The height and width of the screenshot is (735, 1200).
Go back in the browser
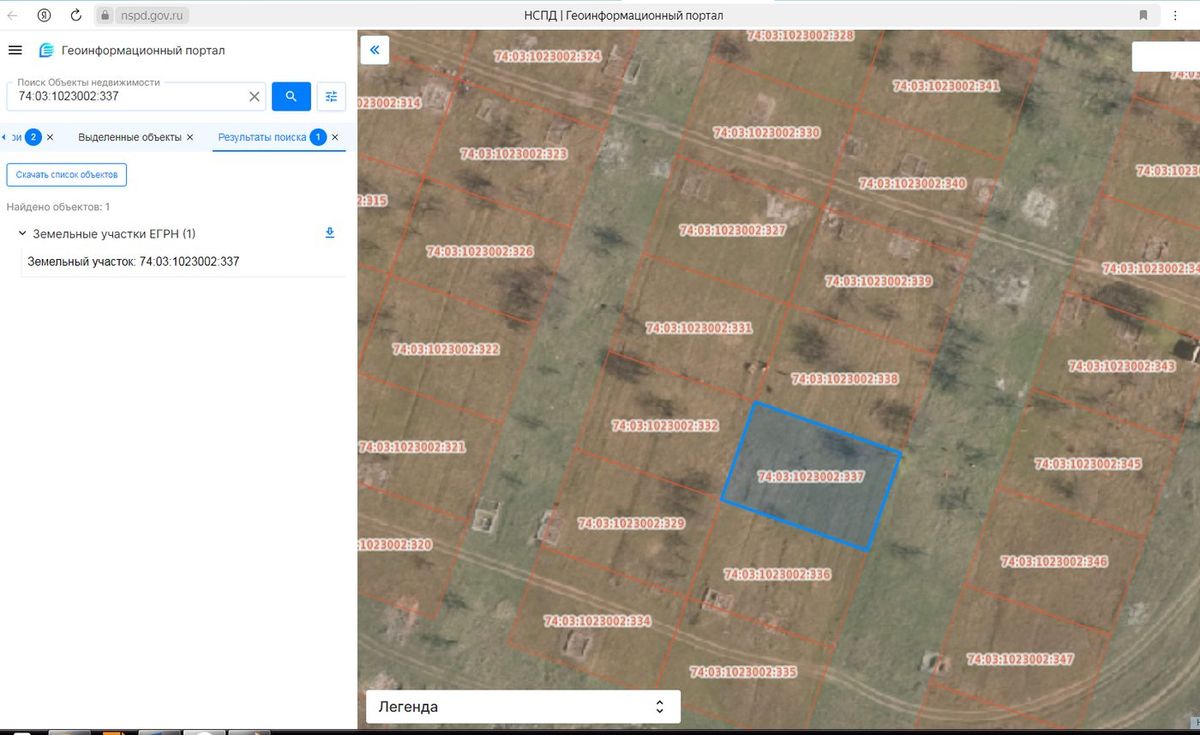[12, 15]
